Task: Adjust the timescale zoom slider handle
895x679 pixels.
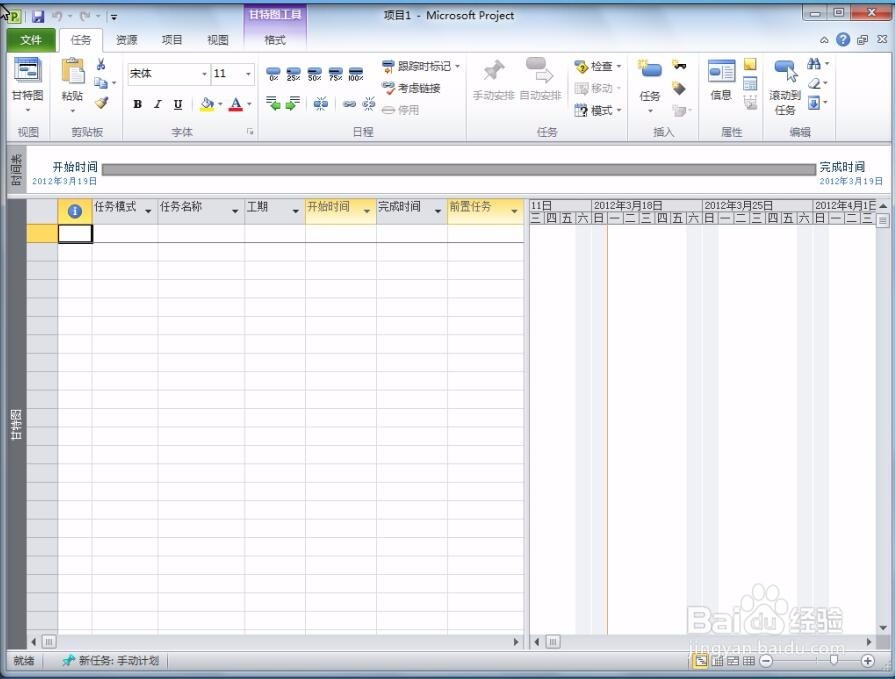Action: tap(834, 660)
